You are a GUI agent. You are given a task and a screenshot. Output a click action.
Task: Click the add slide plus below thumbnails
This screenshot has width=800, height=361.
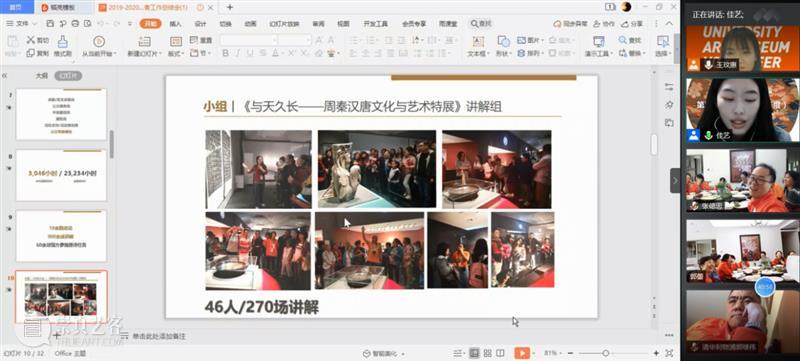(57, 336)
